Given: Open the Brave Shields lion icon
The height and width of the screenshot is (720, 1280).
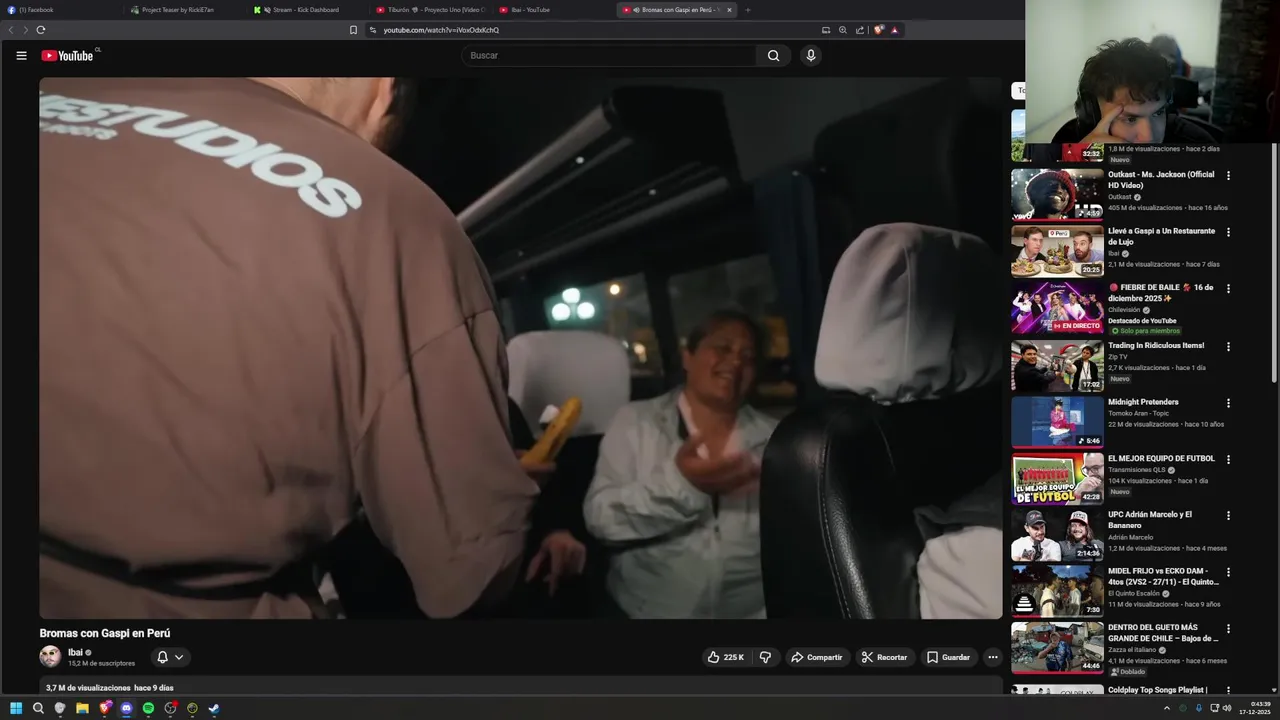Looking at the screenshot, I should tap(879, 30).
